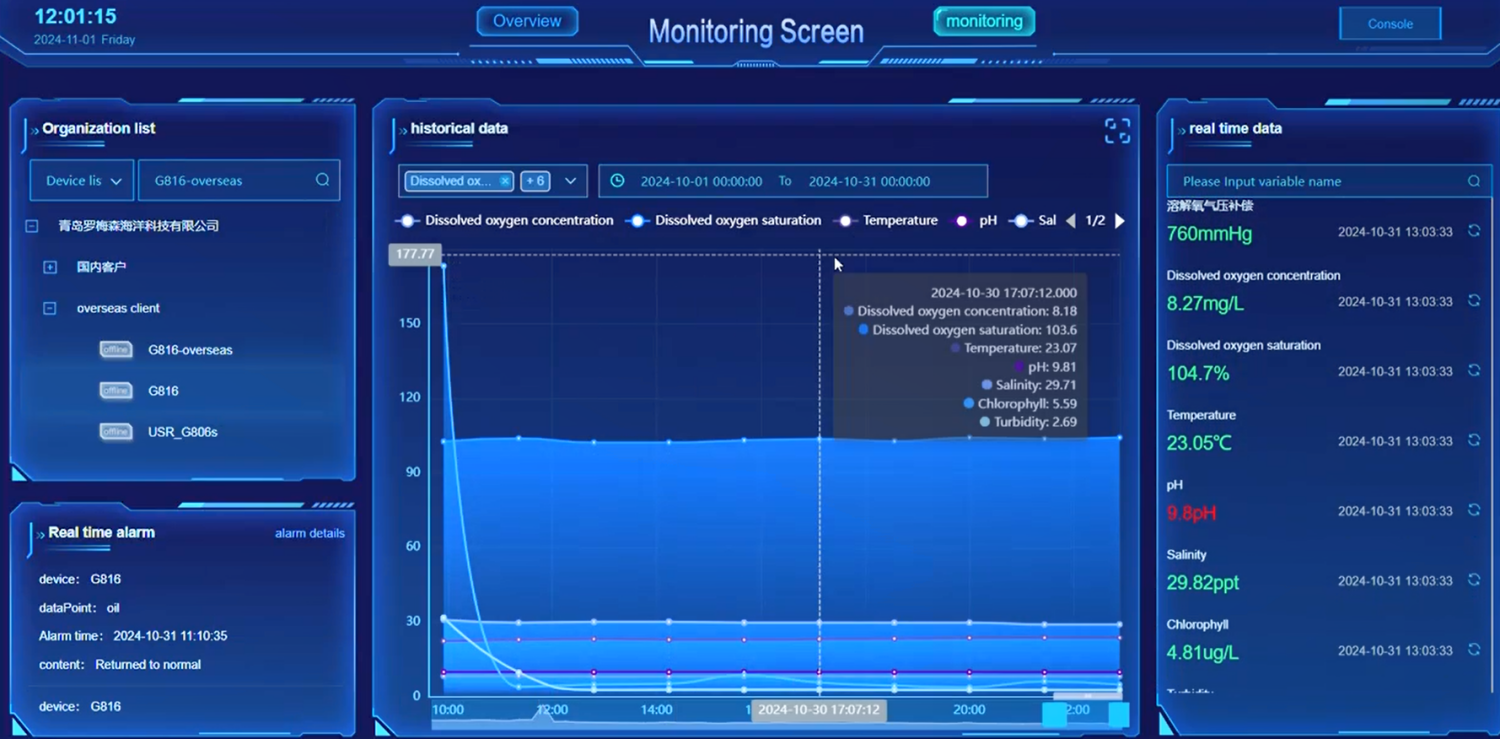Click search icon in Organization list

[322, 180]
